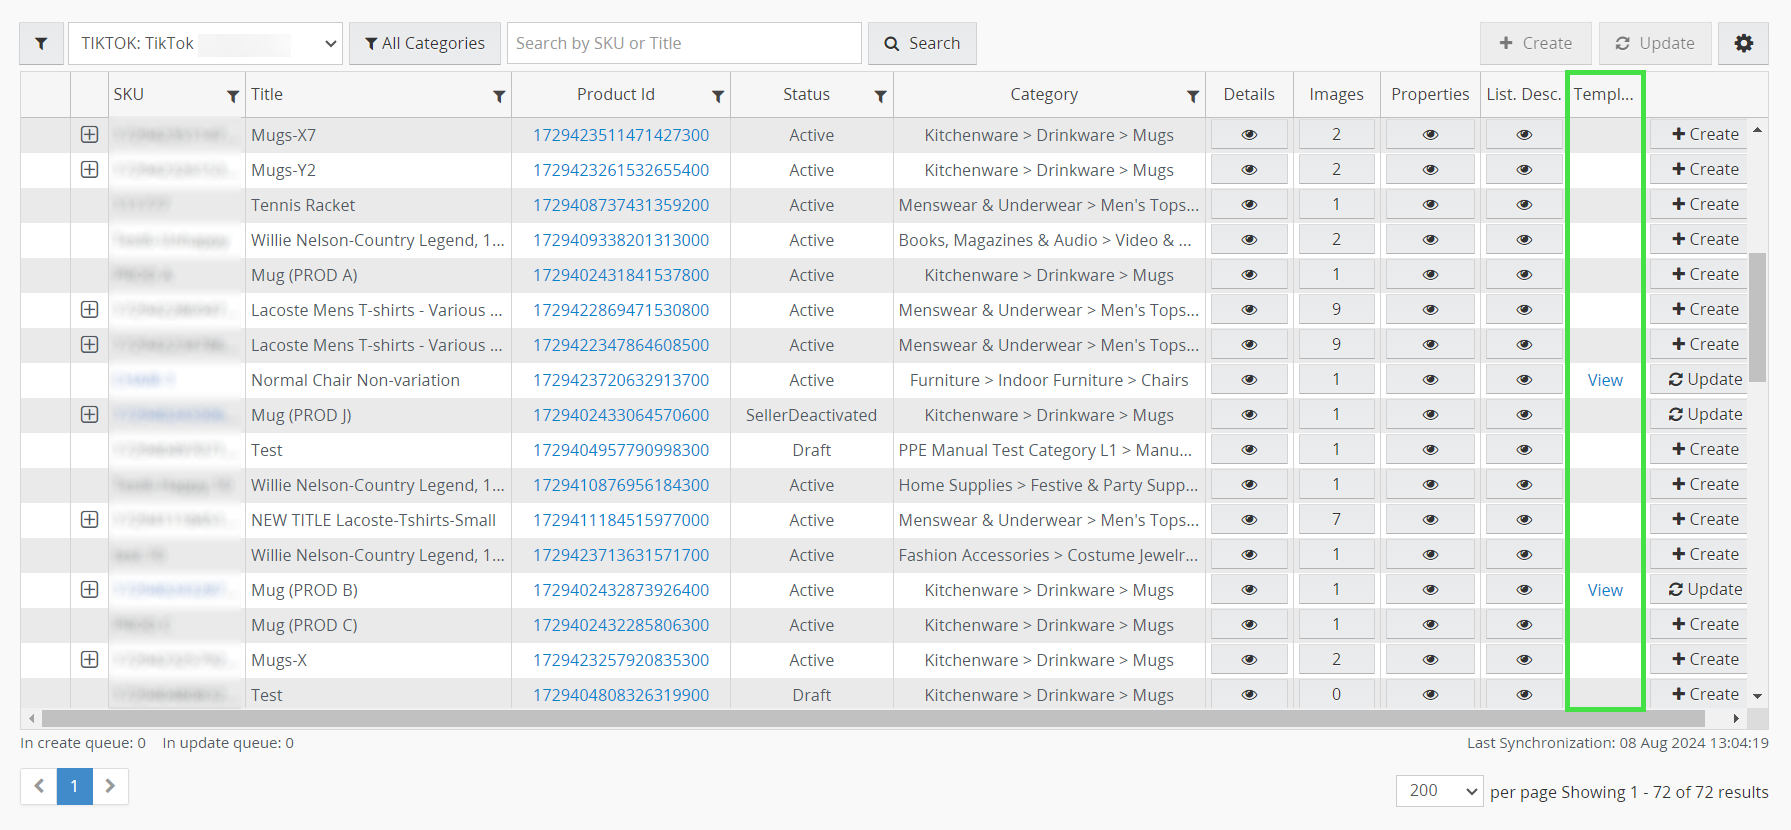Go to next page arrow
This screenshot has width=1791, height=830.
111,786
